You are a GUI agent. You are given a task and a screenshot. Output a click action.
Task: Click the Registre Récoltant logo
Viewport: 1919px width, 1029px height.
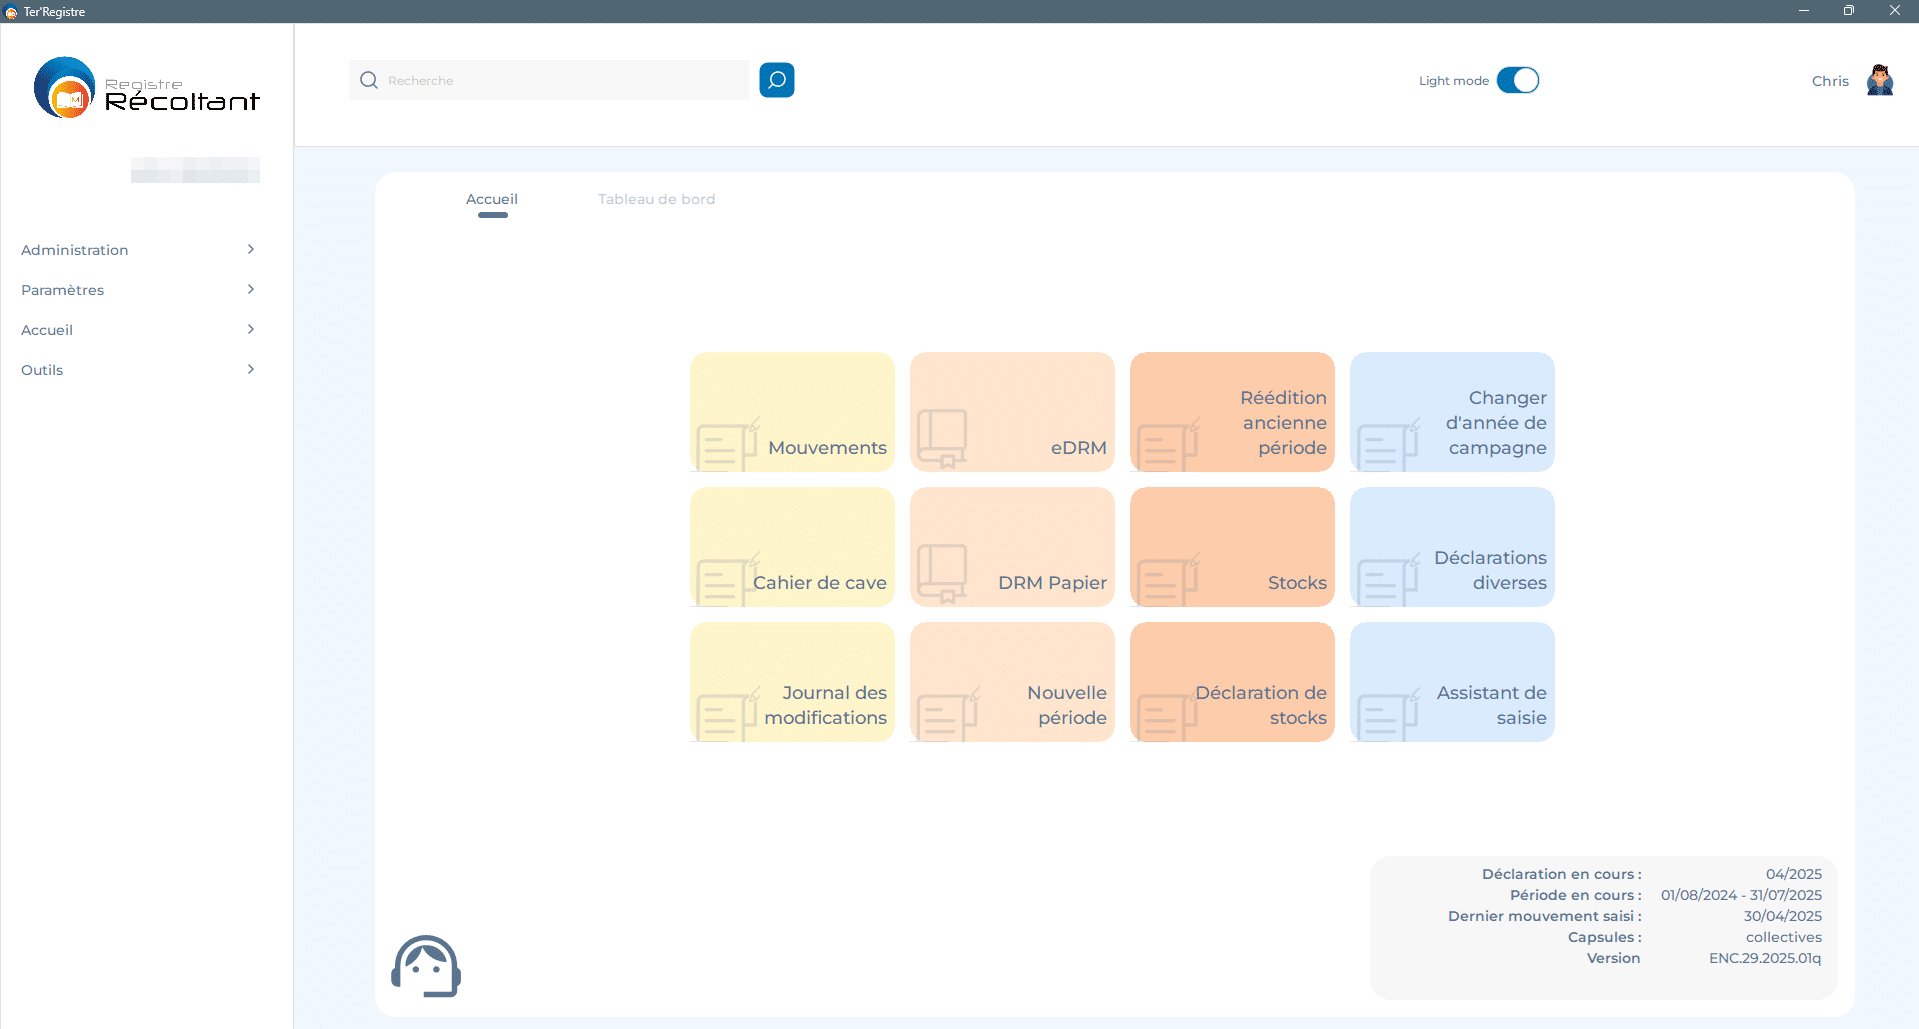(x=147, y=89)
